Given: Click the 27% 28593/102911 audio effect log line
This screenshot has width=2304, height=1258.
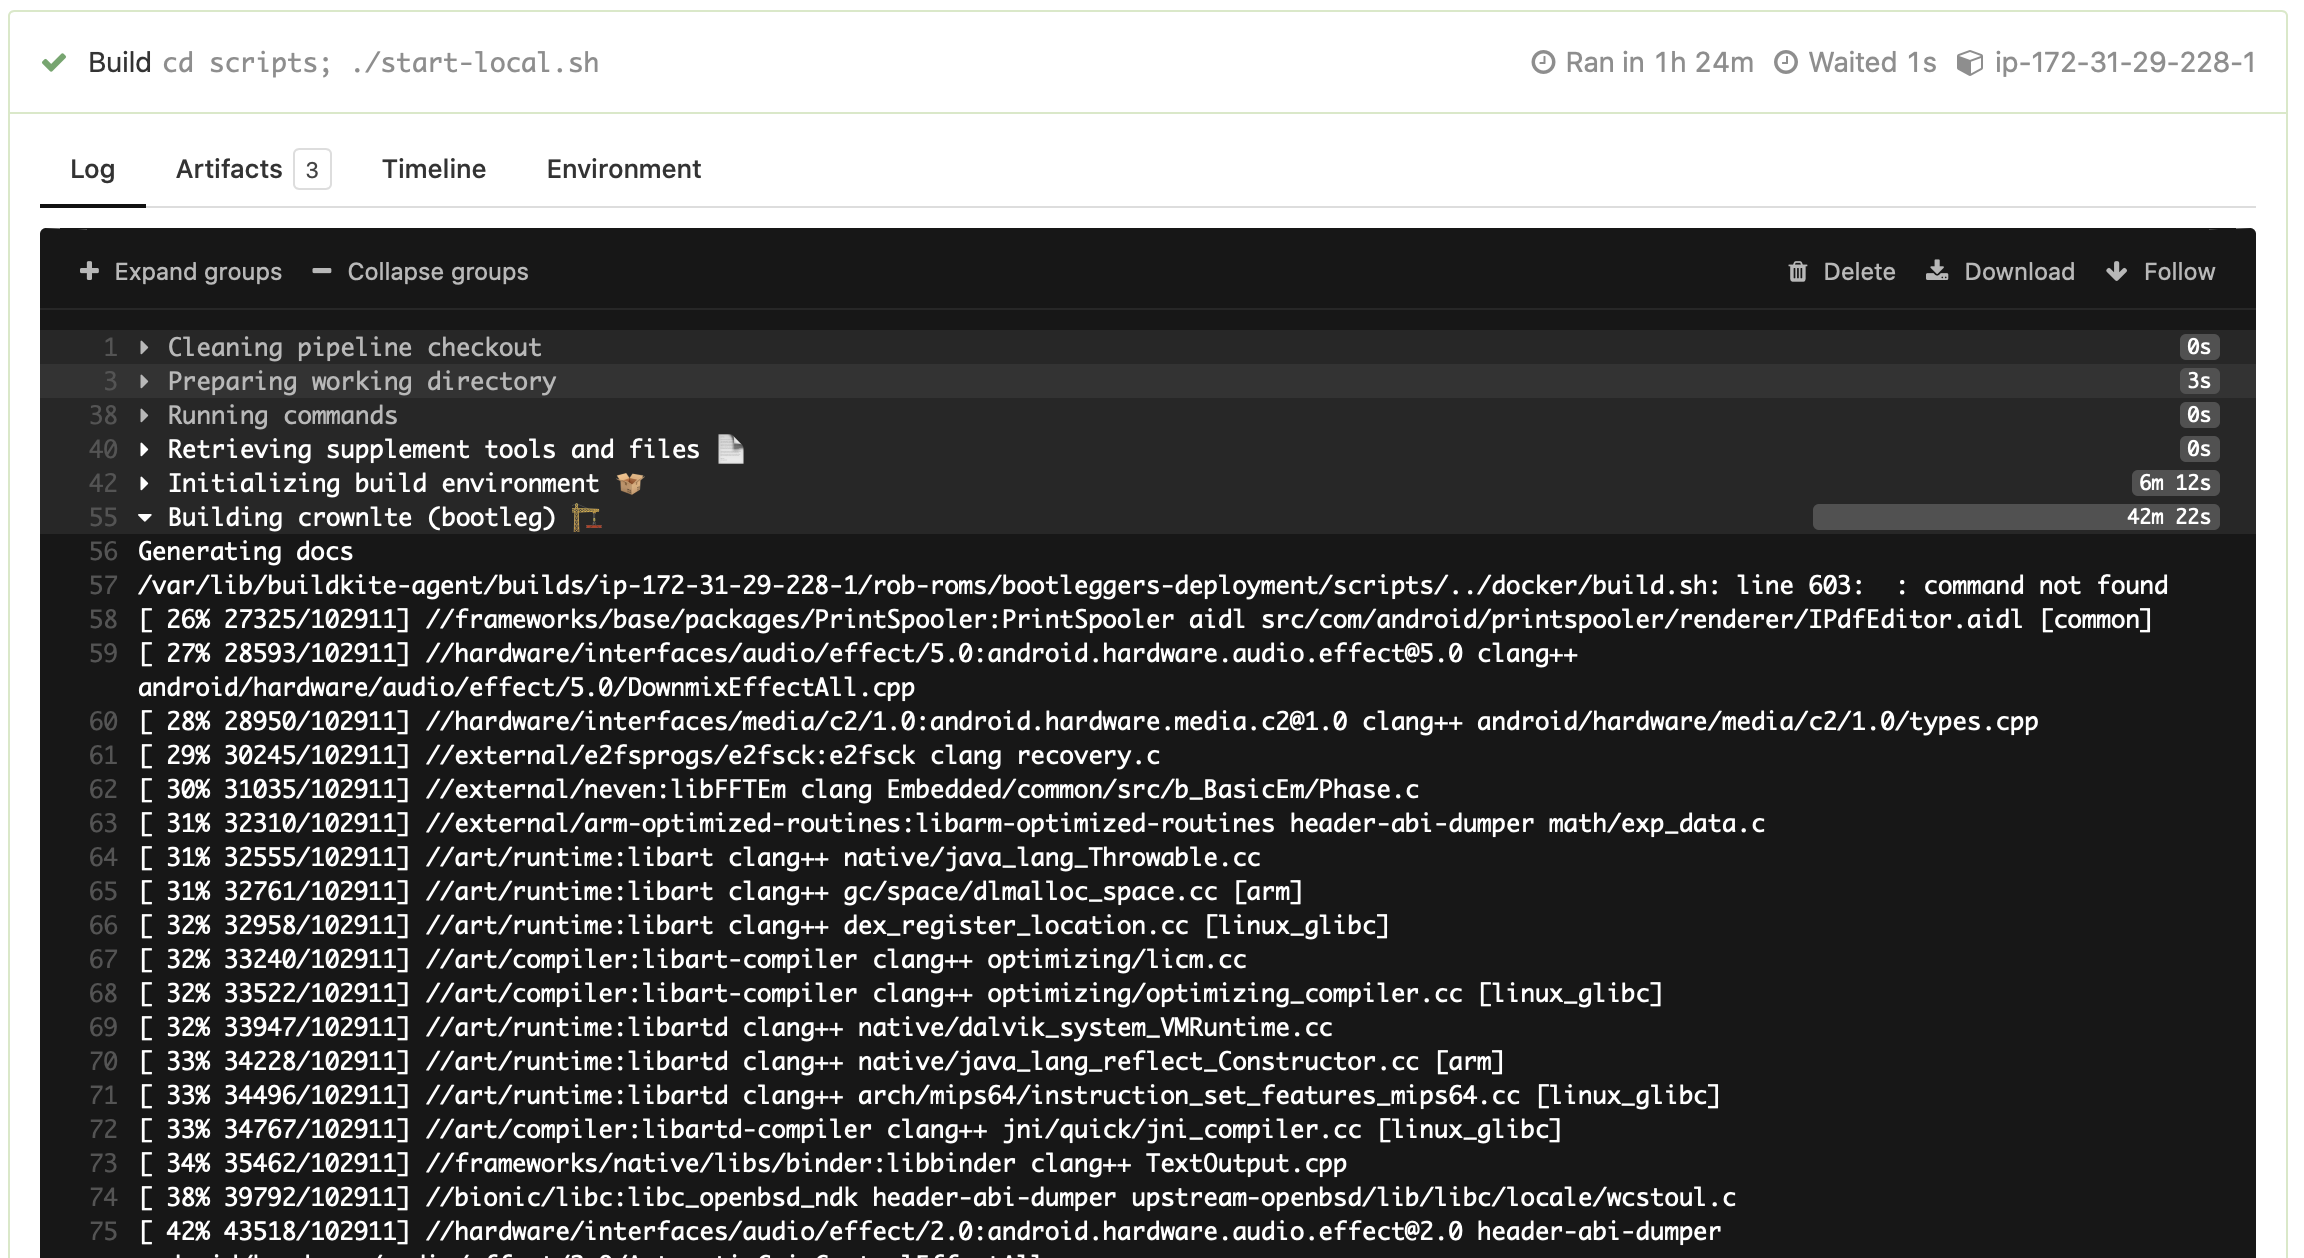Looking at the screenshot, I should point(857,670).
